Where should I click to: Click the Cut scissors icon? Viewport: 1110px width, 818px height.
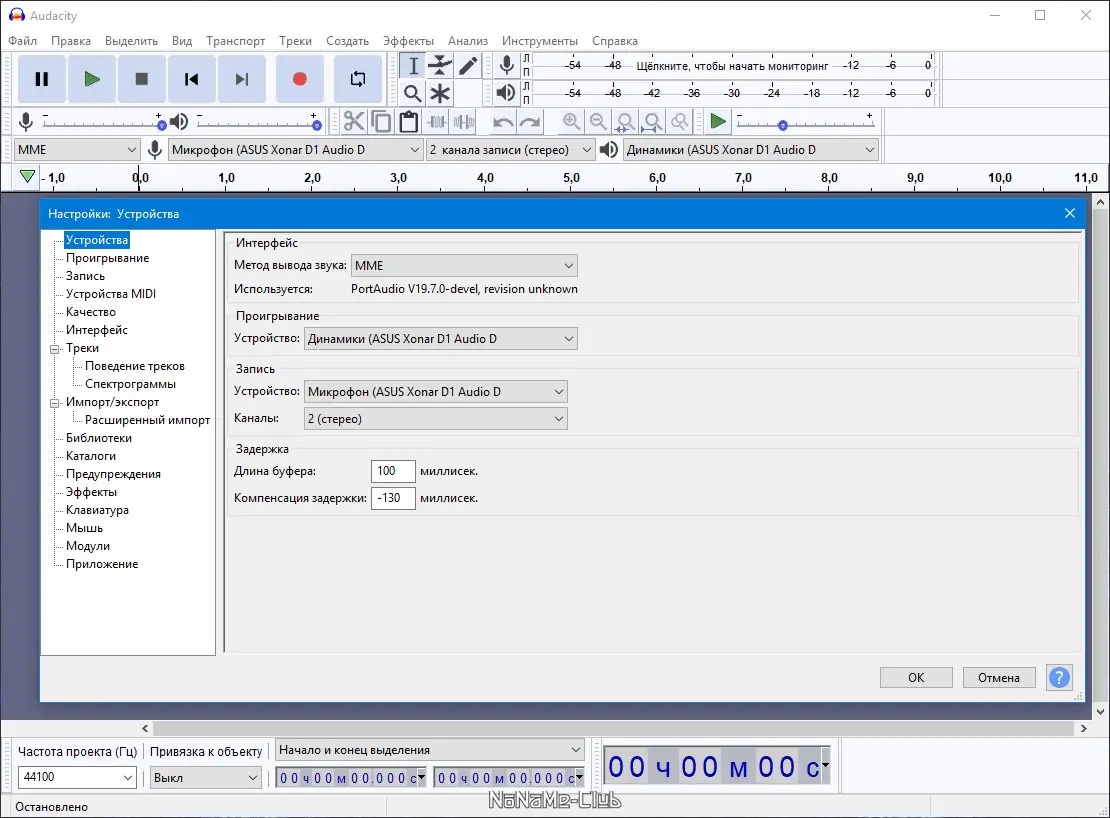(x=354, y=122)
